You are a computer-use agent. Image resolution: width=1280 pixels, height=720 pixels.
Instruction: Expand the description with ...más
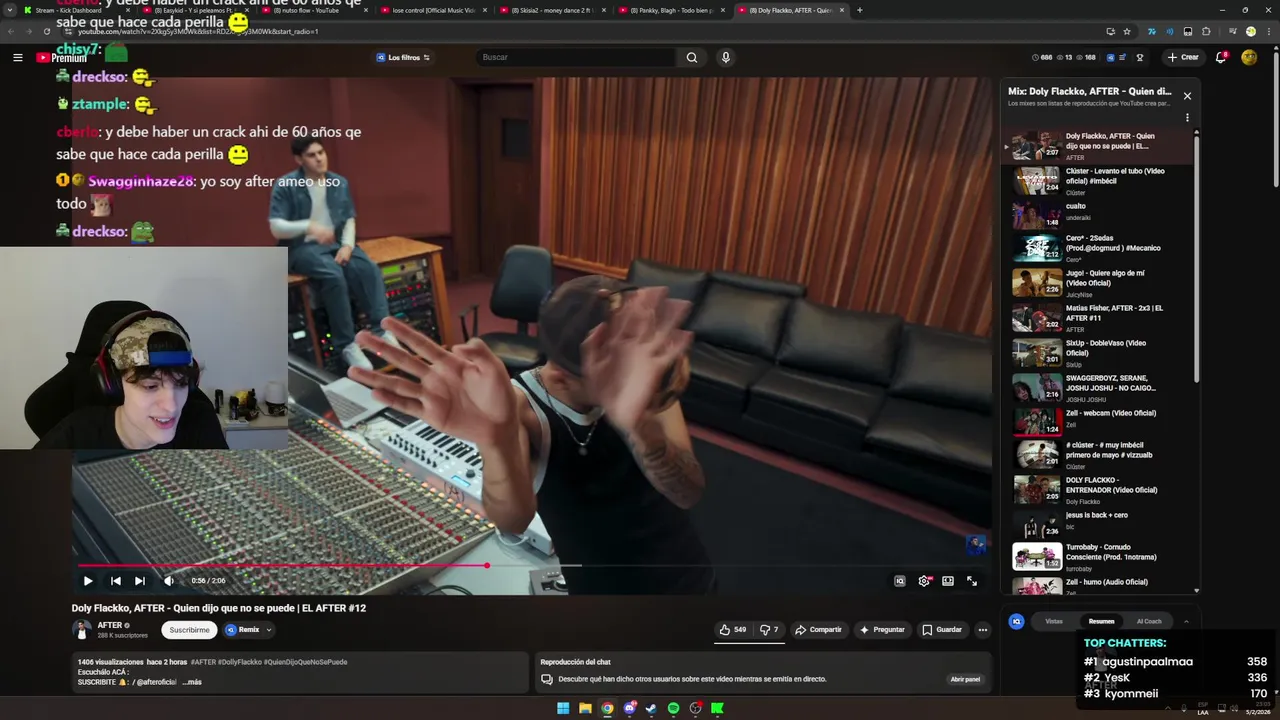[x=192, y=682]
